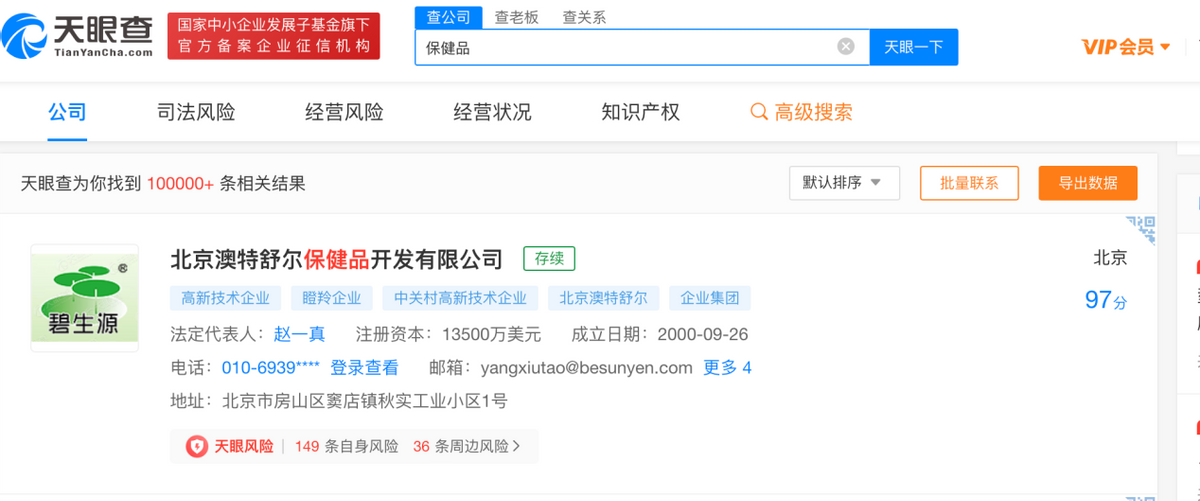The height and width of the screenshot is (501, 1200).
Task: Click the 存续 status tag
Action: tap(549, 258)
